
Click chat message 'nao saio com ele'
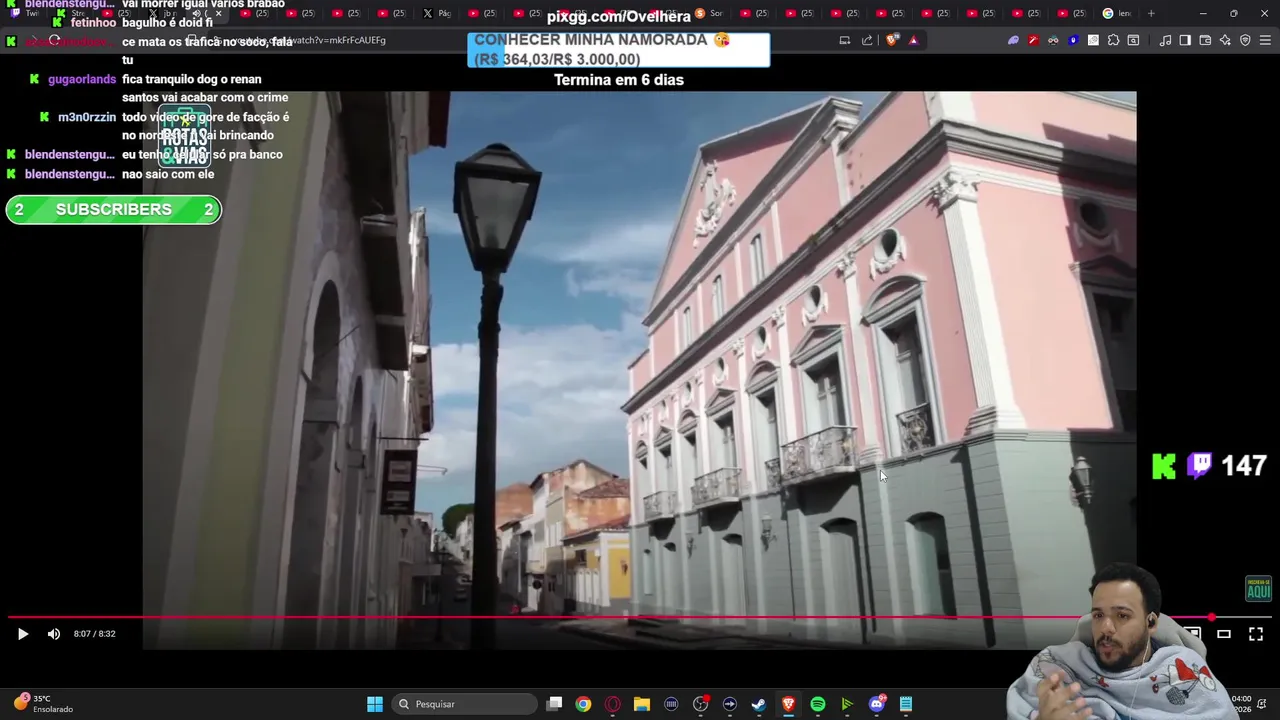pos(168,174)
